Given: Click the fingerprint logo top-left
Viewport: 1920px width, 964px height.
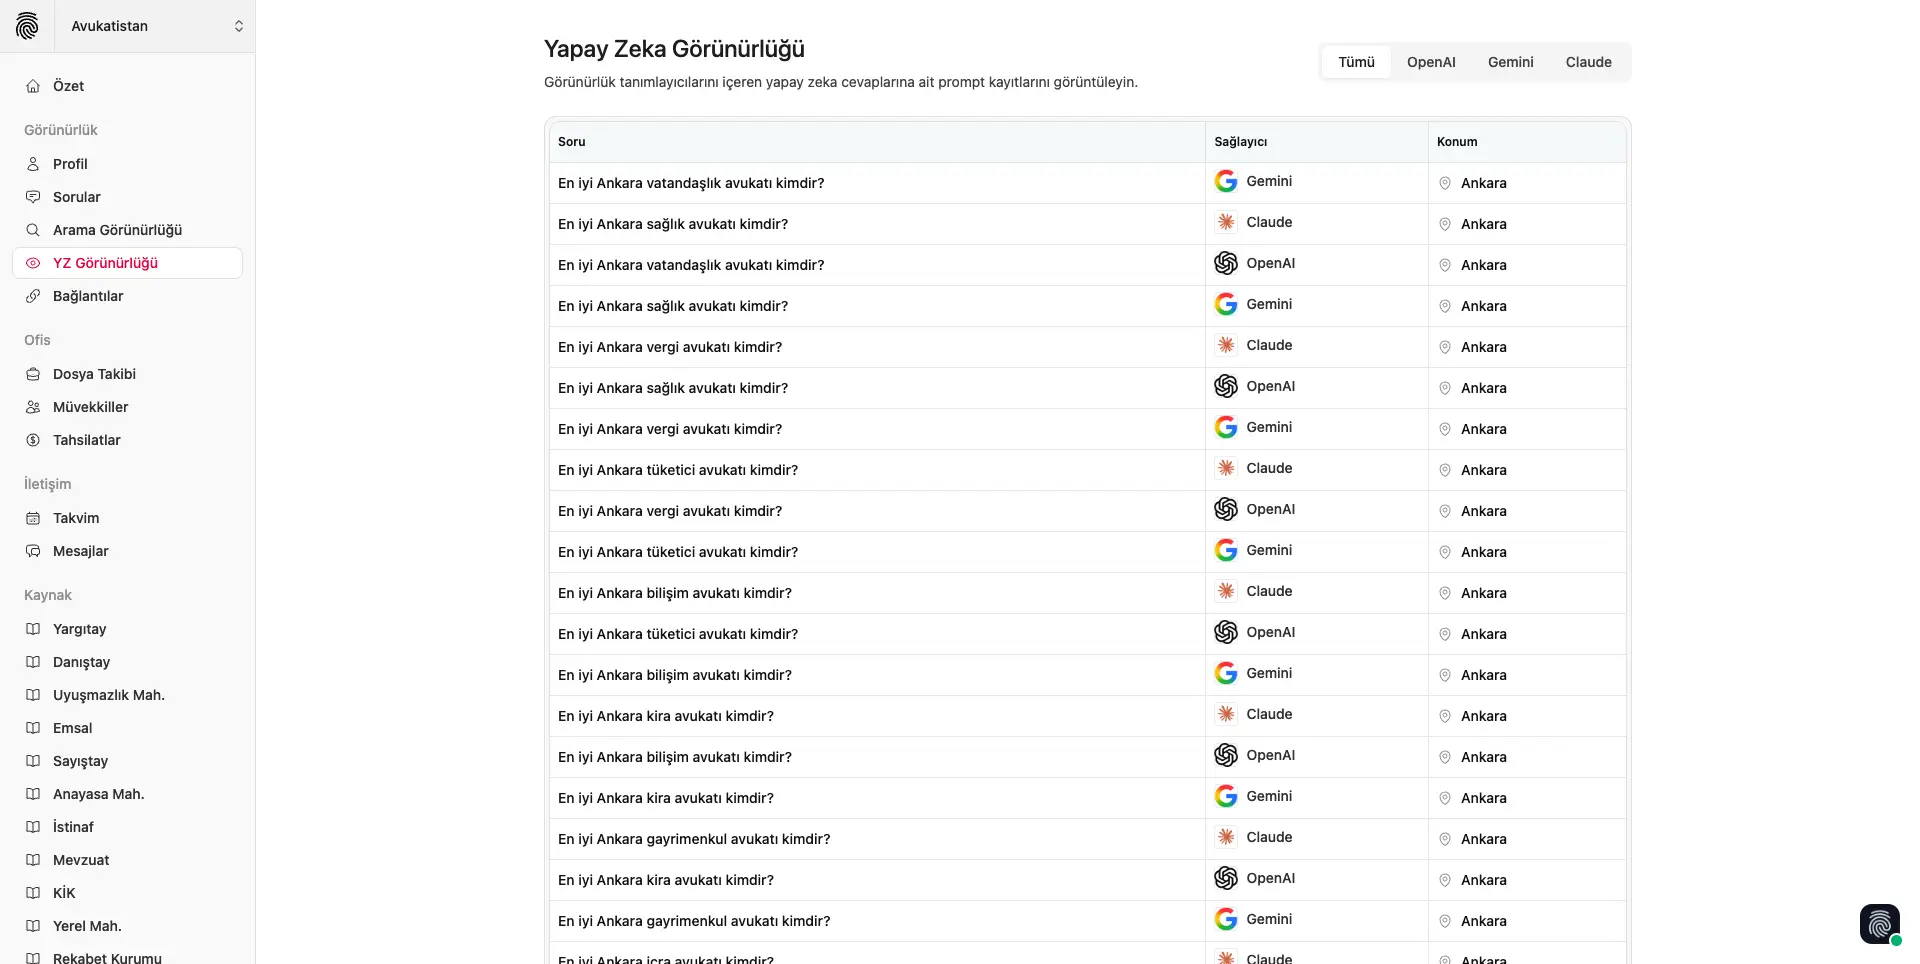Looking at the screenshot, I should tap(27, 26).
